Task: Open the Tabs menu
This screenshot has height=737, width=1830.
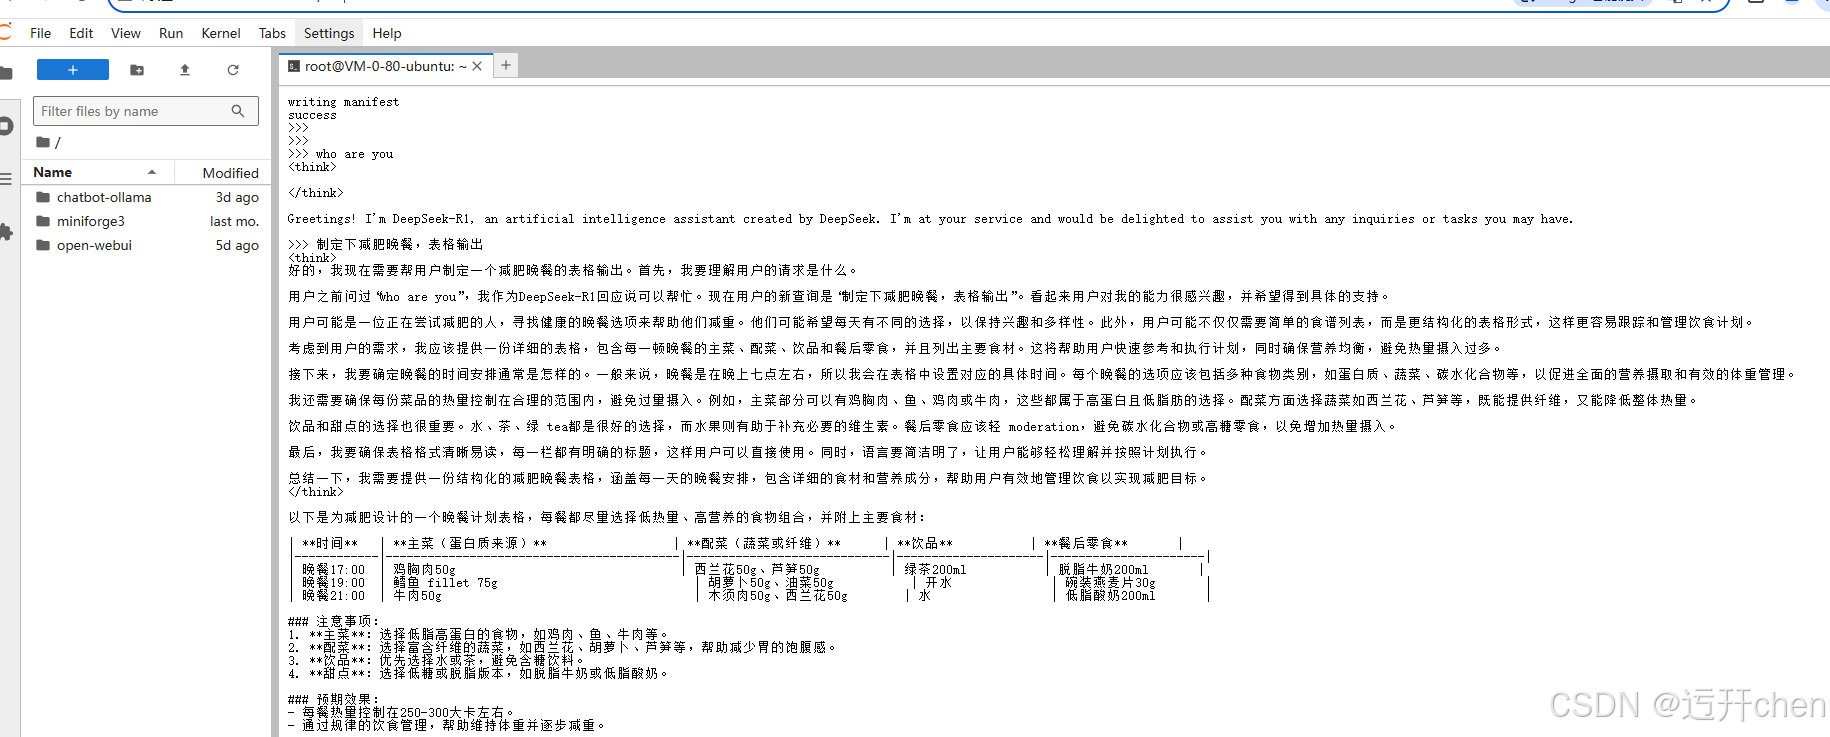Action: click(x=272, y=33)
